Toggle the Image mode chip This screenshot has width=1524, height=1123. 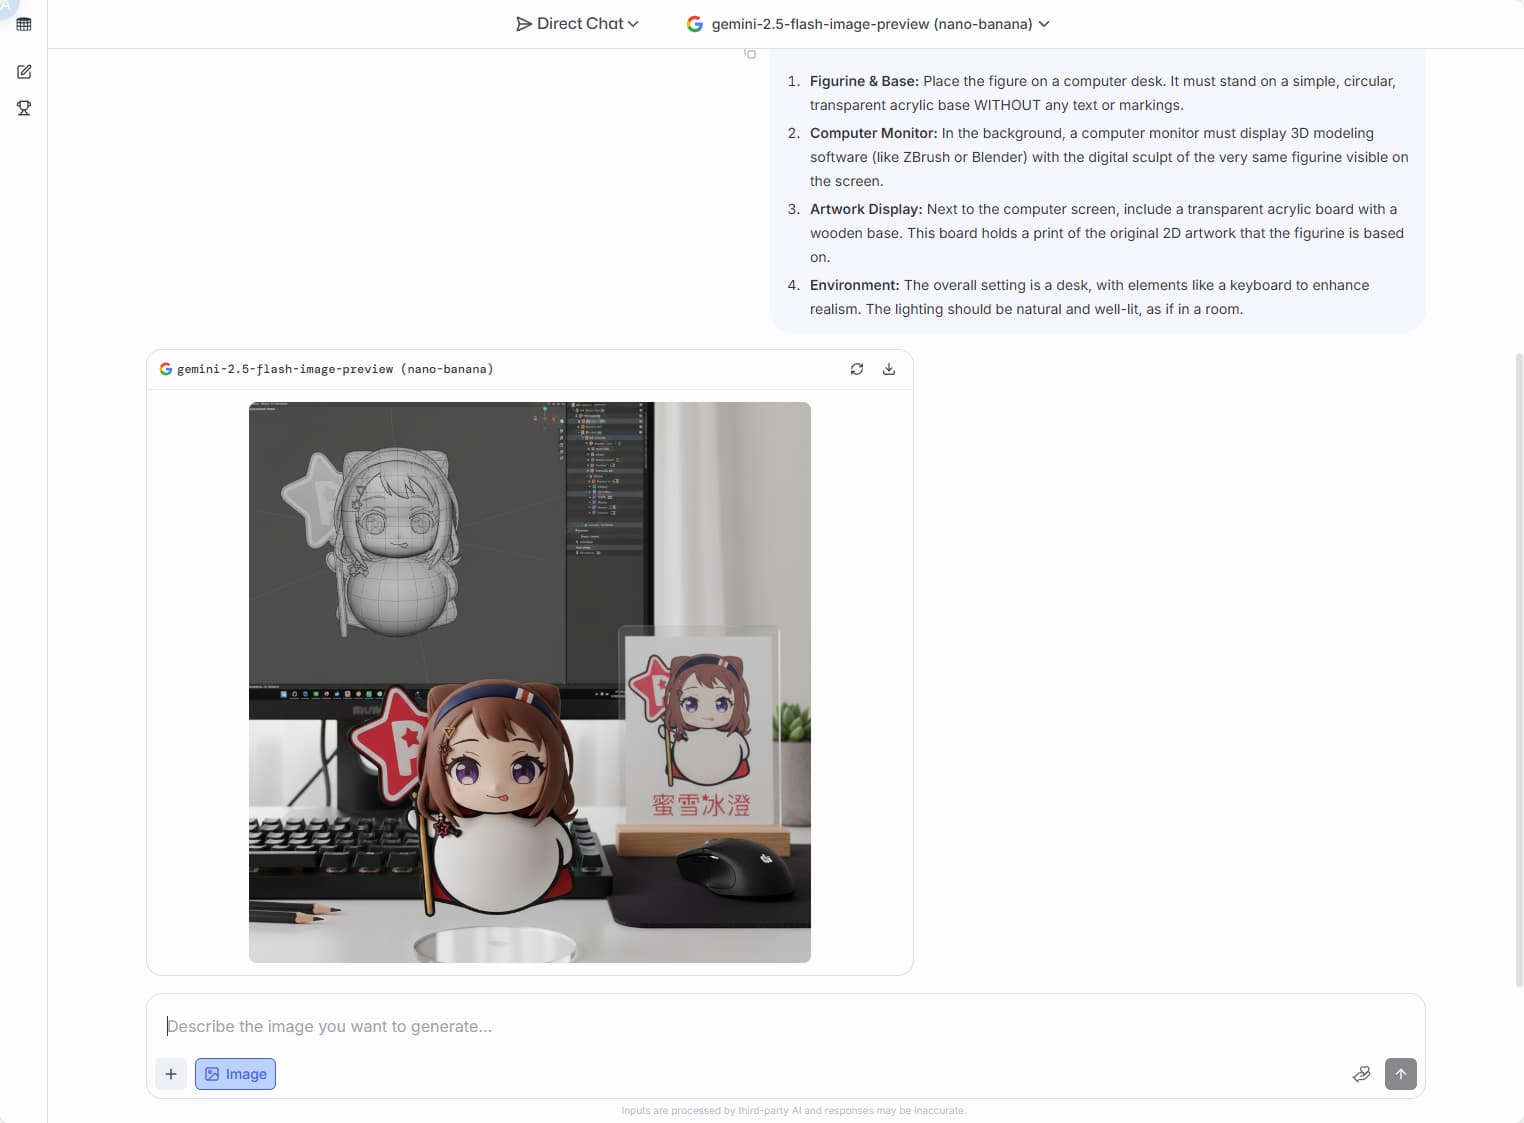tap(235, 1074)
